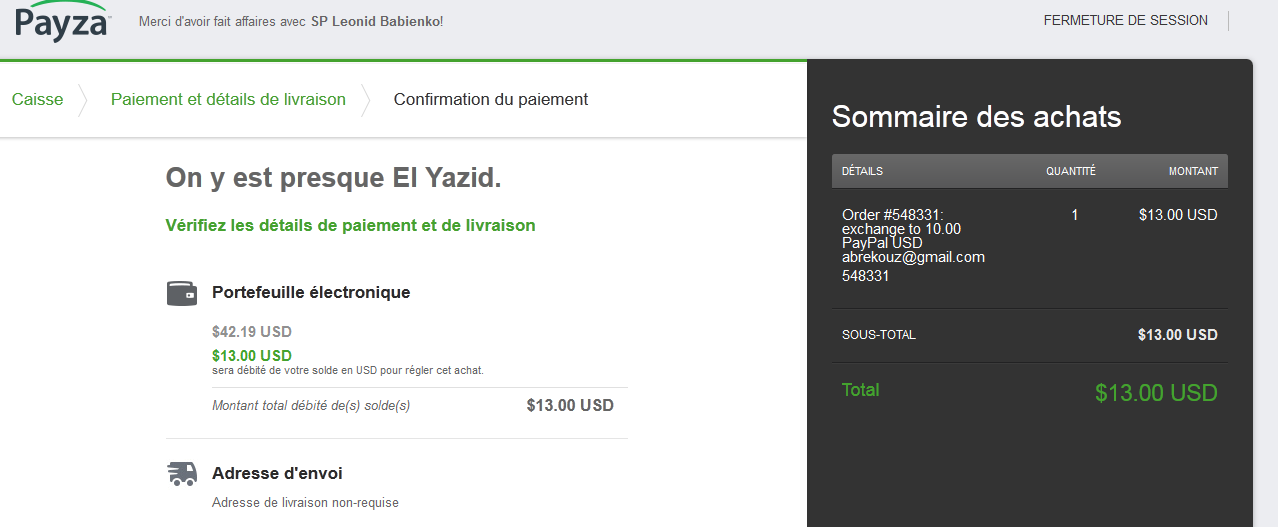
Task: Click the Adresse d'envoi heading
Action: point(277,473)
